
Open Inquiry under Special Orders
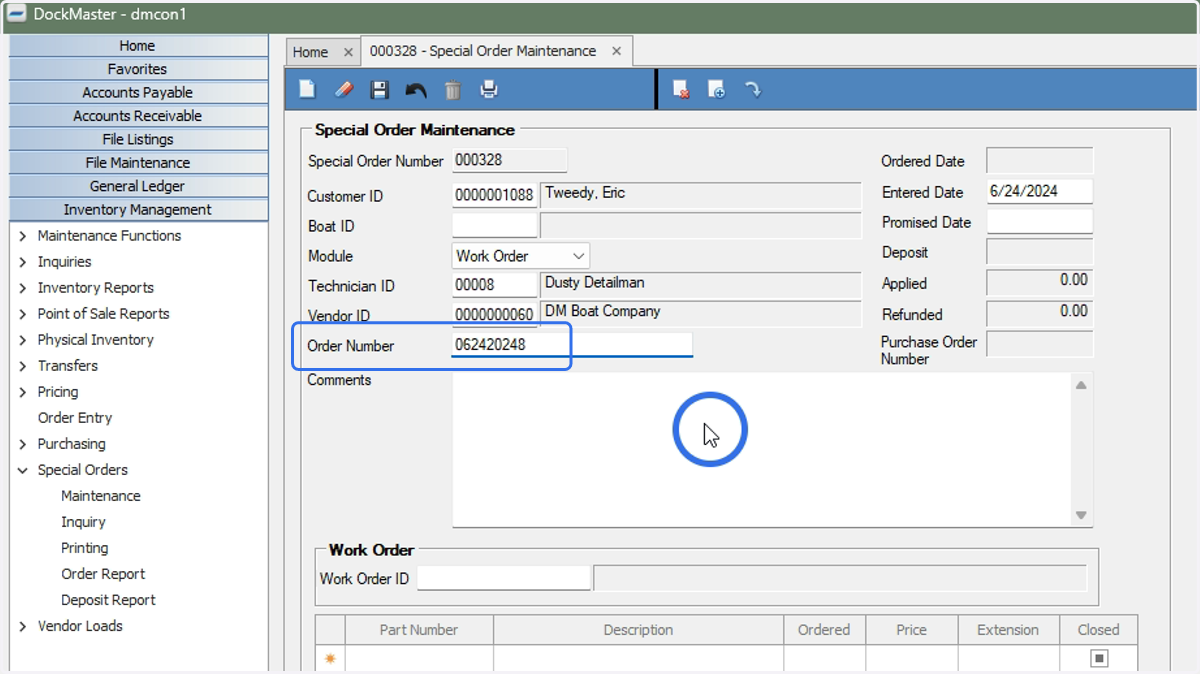(83, 522)
